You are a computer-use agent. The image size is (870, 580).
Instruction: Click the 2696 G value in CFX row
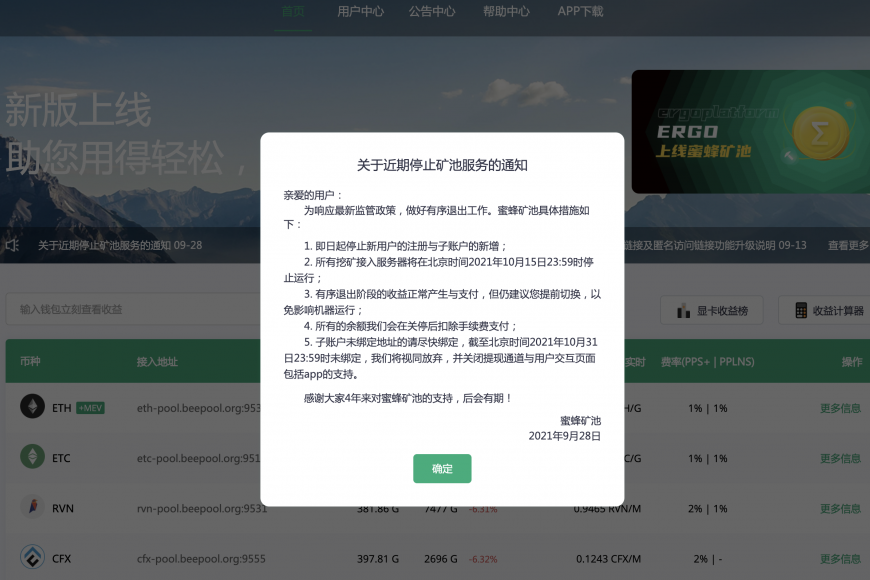(x=441, y=559)
